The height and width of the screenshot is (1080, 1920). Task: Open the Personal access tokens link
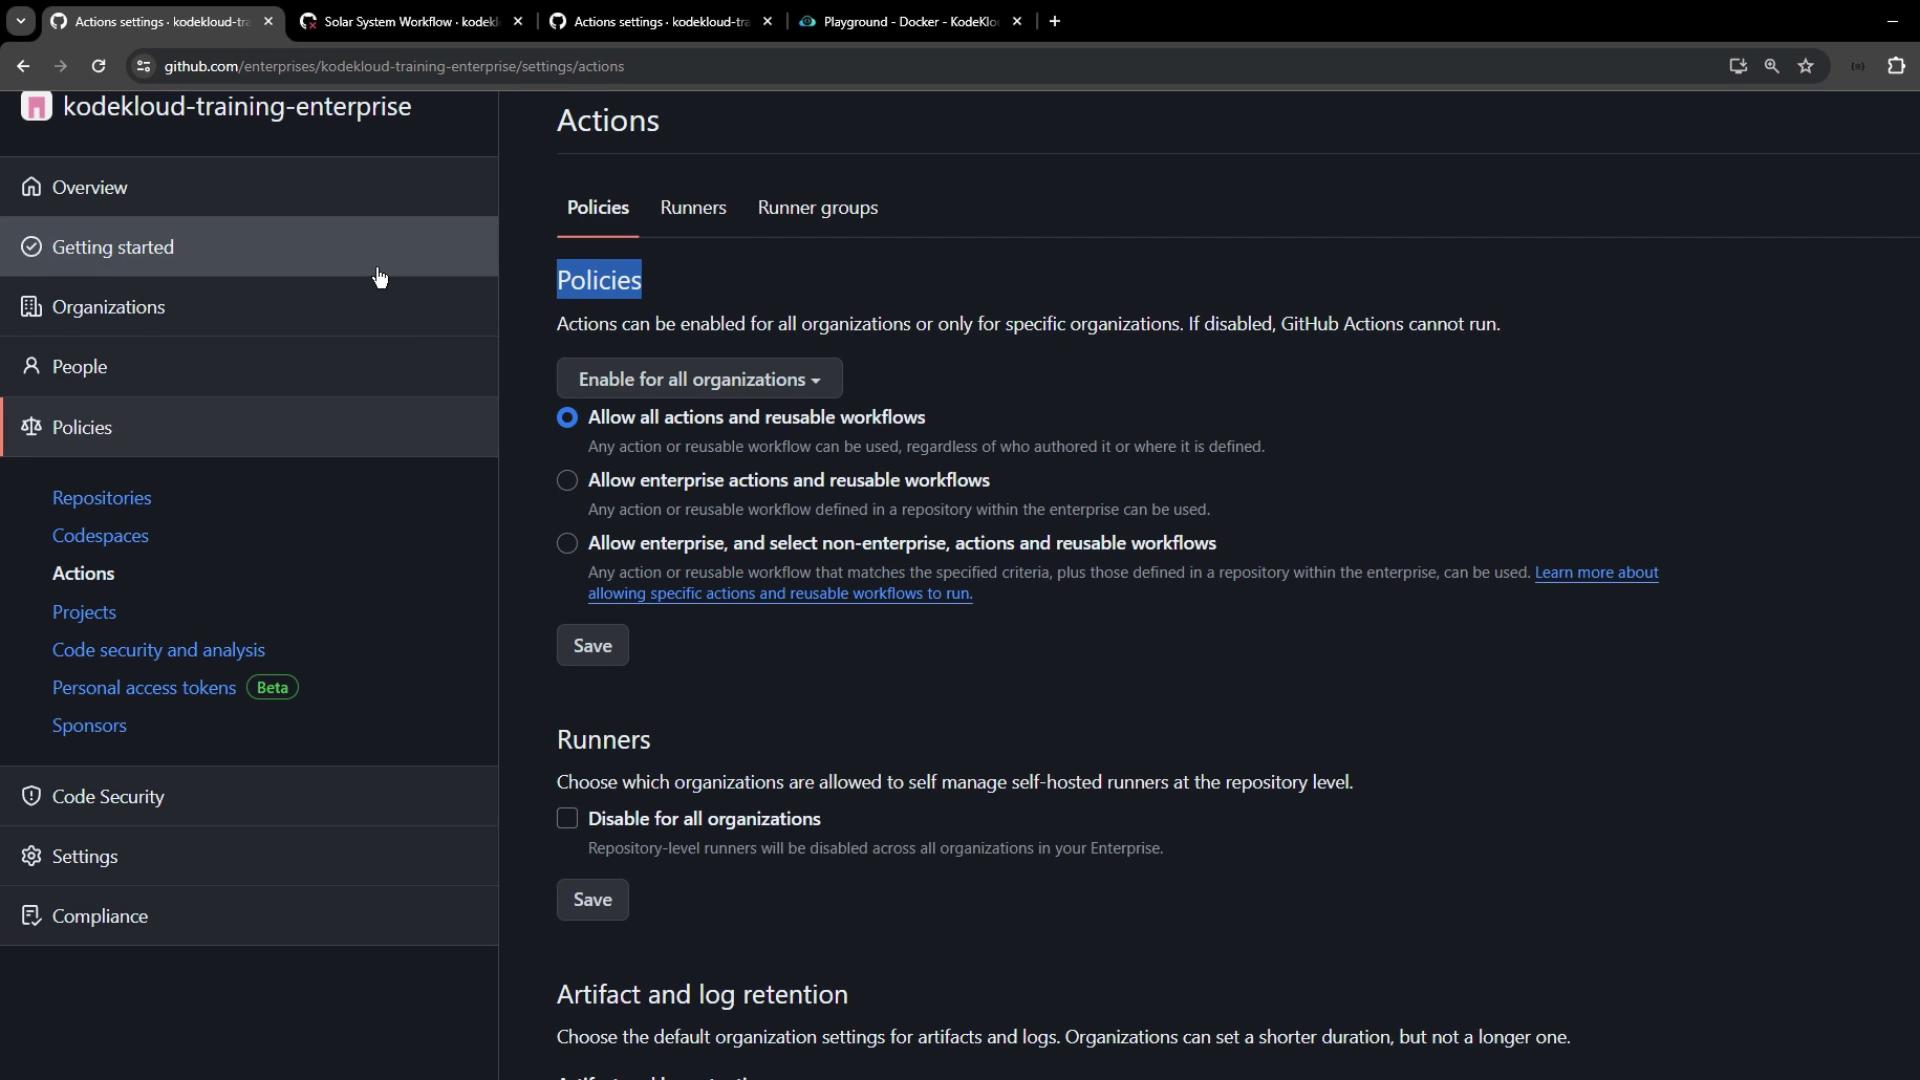pyautogui.click(x=144, y=688)
